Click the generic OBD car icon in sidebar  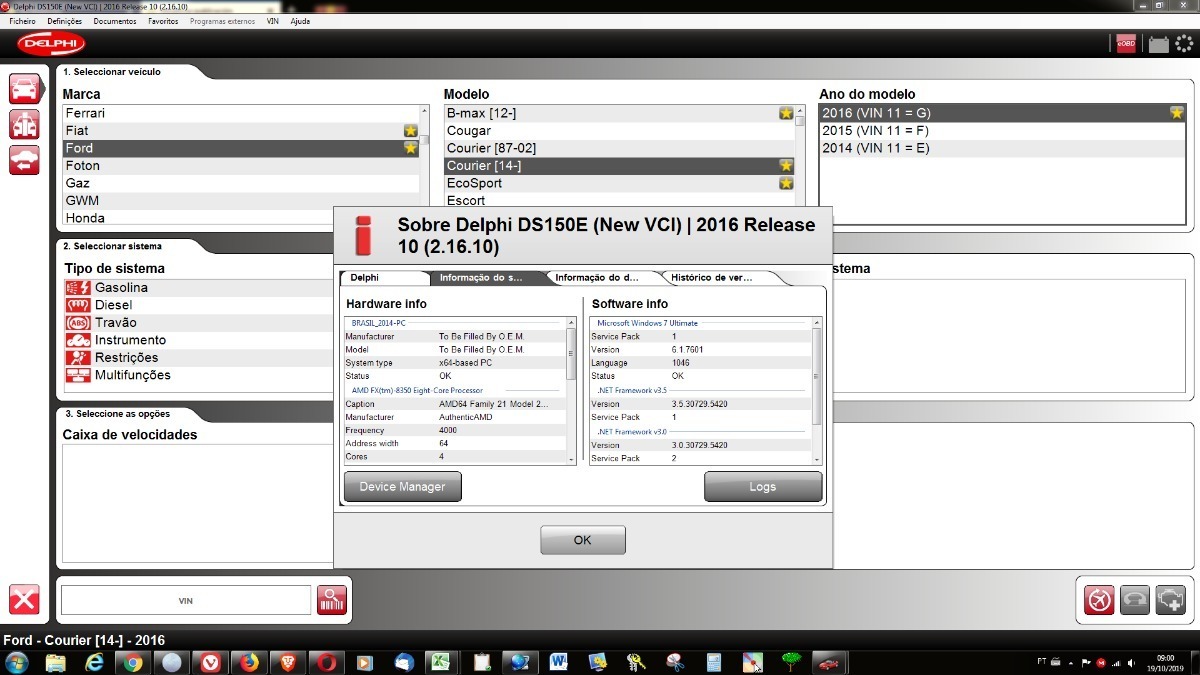[x=24, y=159]
